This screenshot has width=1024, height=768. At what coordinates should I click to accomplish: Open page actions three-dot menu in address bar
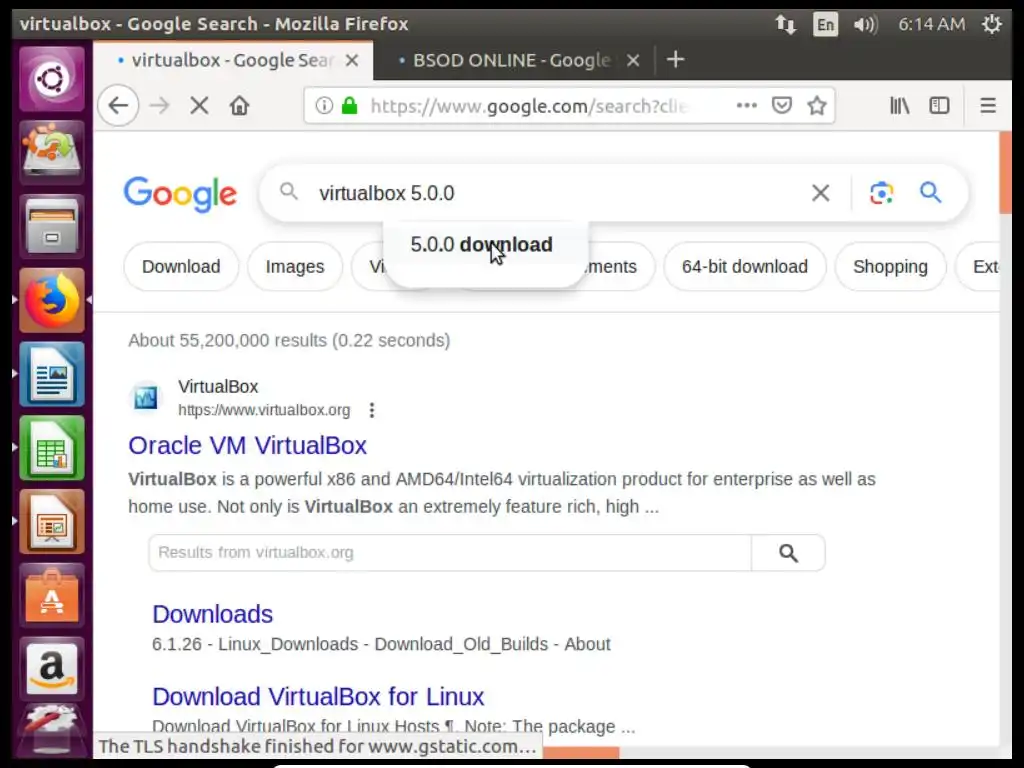(x=746, y=105)
